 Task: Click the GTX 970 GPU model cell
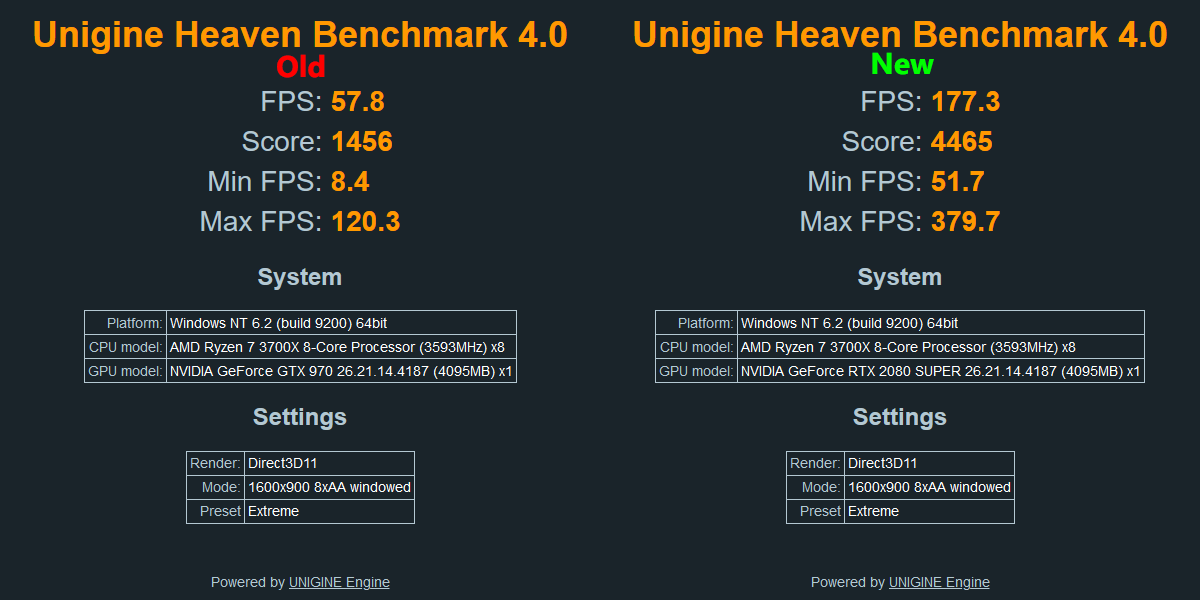tap(341, 371)
